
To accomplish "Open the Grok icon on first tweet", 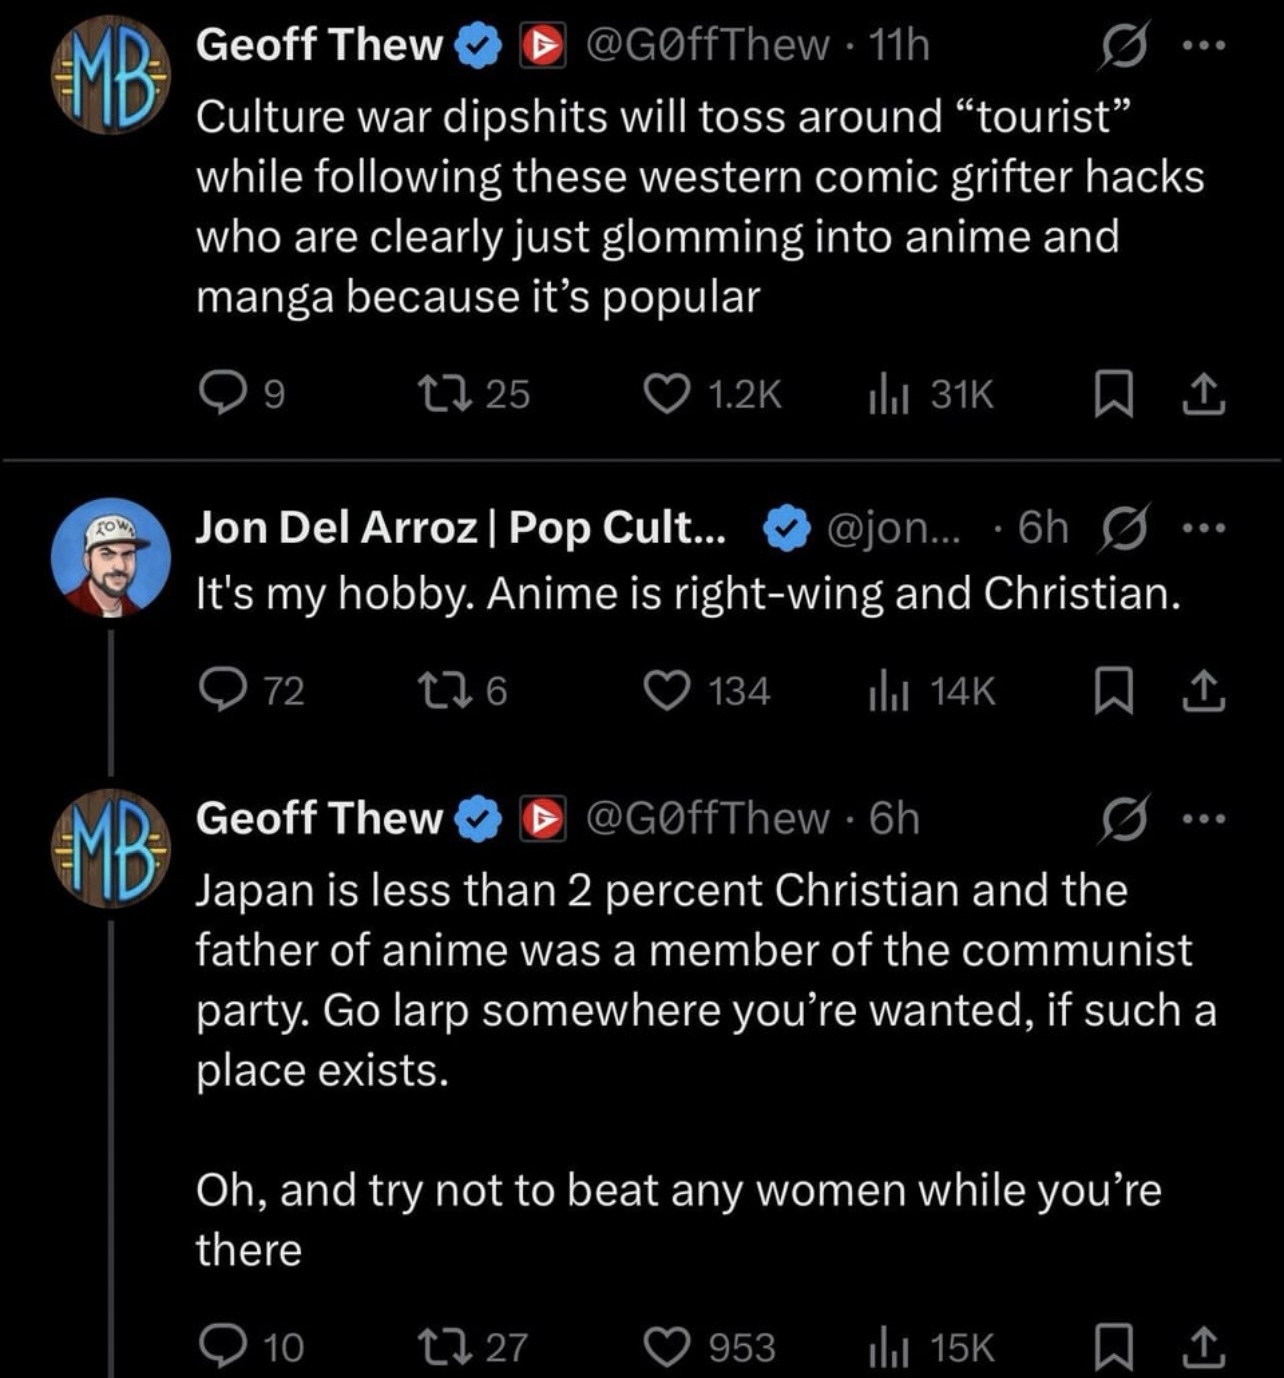I will coord(1122,47).
